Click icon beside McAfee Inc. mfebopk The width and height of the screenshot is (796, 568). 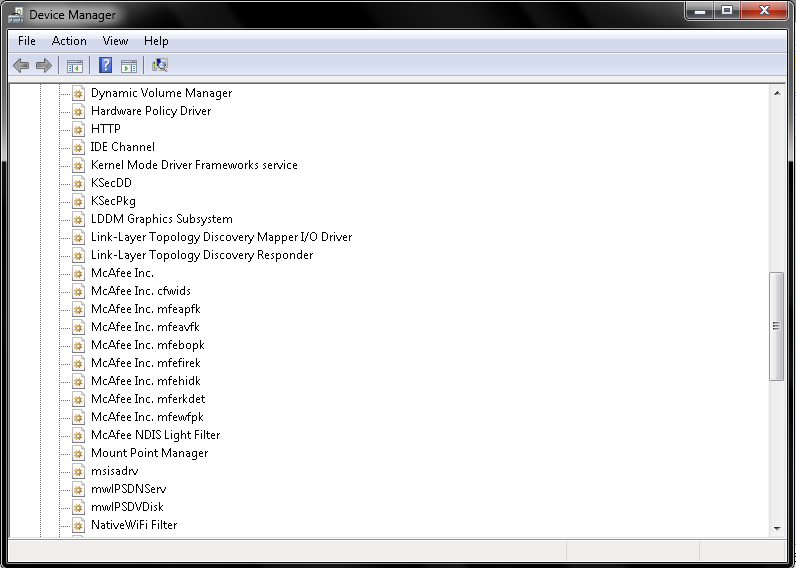coord(78,345)
